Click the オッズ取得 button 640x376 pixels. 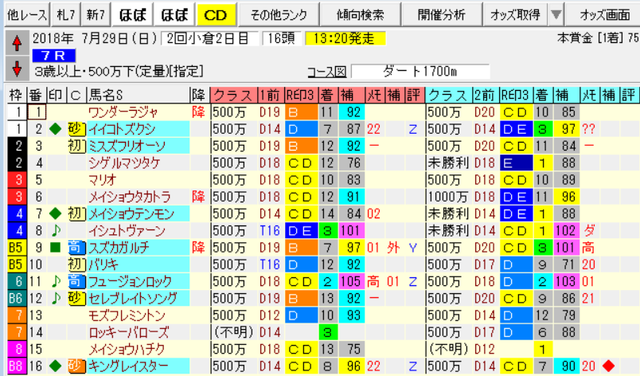click(515, 15)
